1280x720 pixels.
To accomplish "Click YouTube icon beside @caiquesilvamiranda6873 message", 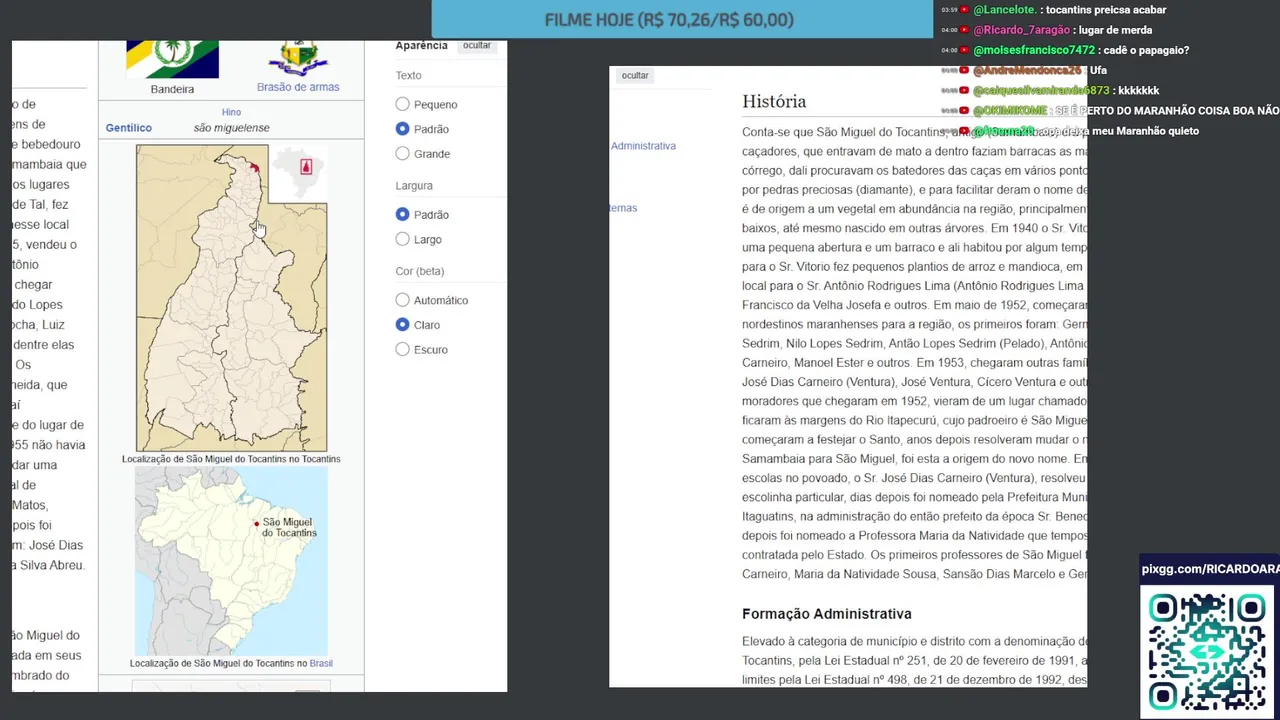I will pyautogui.click(x=964, y=90).
